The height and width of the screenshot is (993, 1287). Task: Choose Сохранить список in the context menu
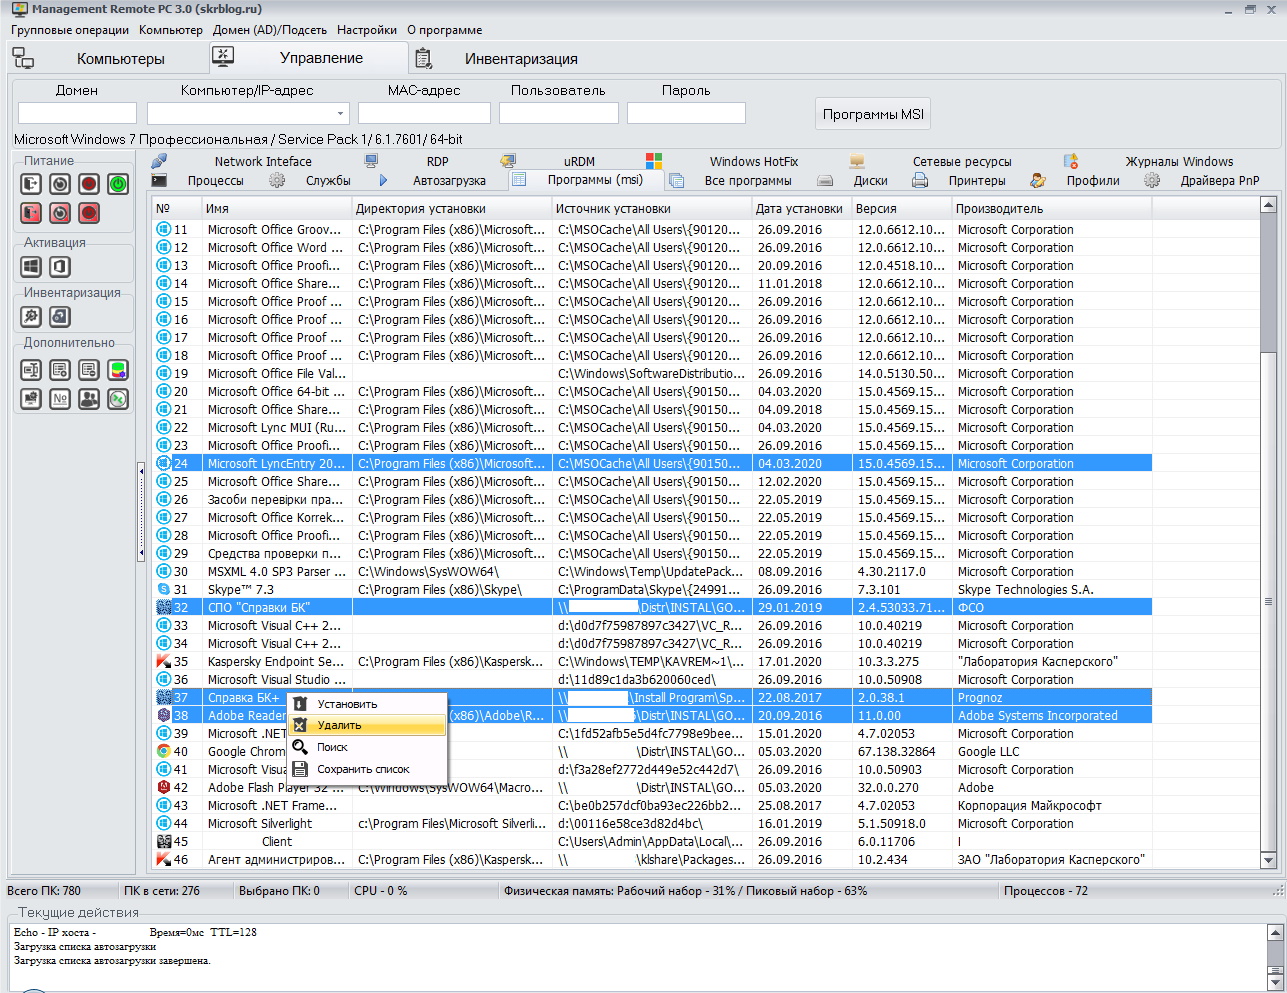367,769
